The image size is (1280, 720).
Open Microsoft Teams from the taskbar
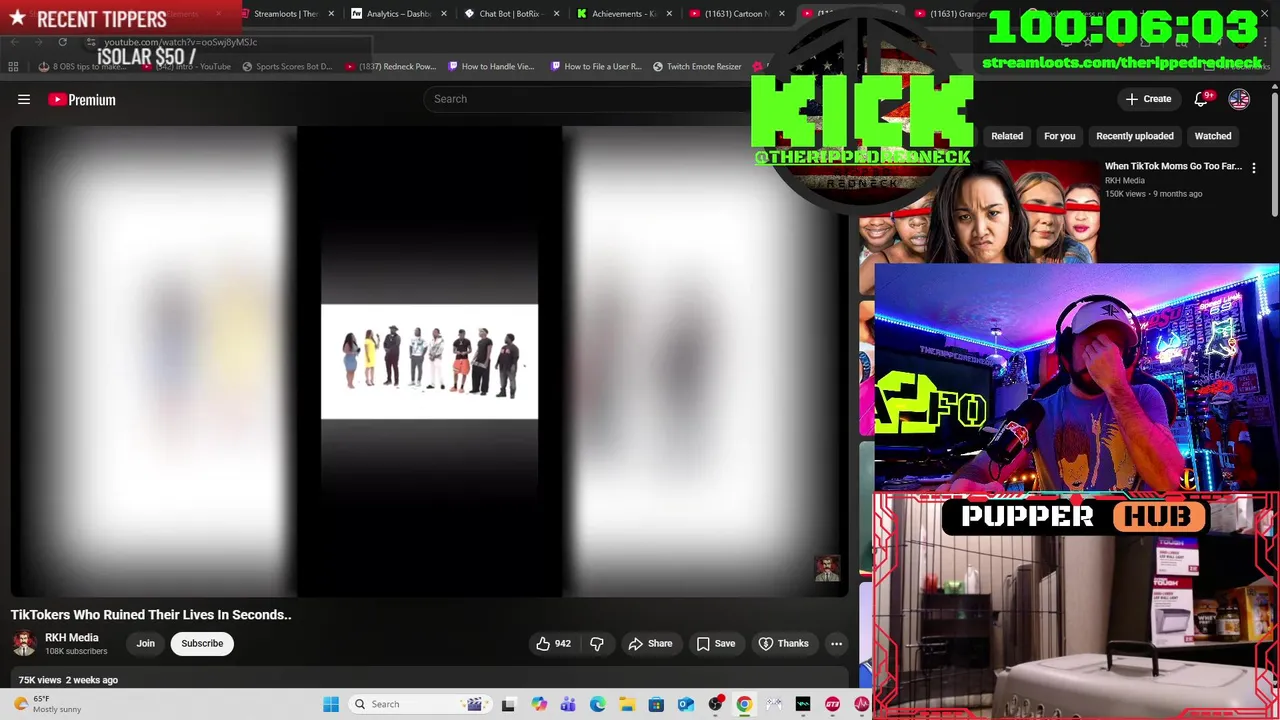pos(568,704)
